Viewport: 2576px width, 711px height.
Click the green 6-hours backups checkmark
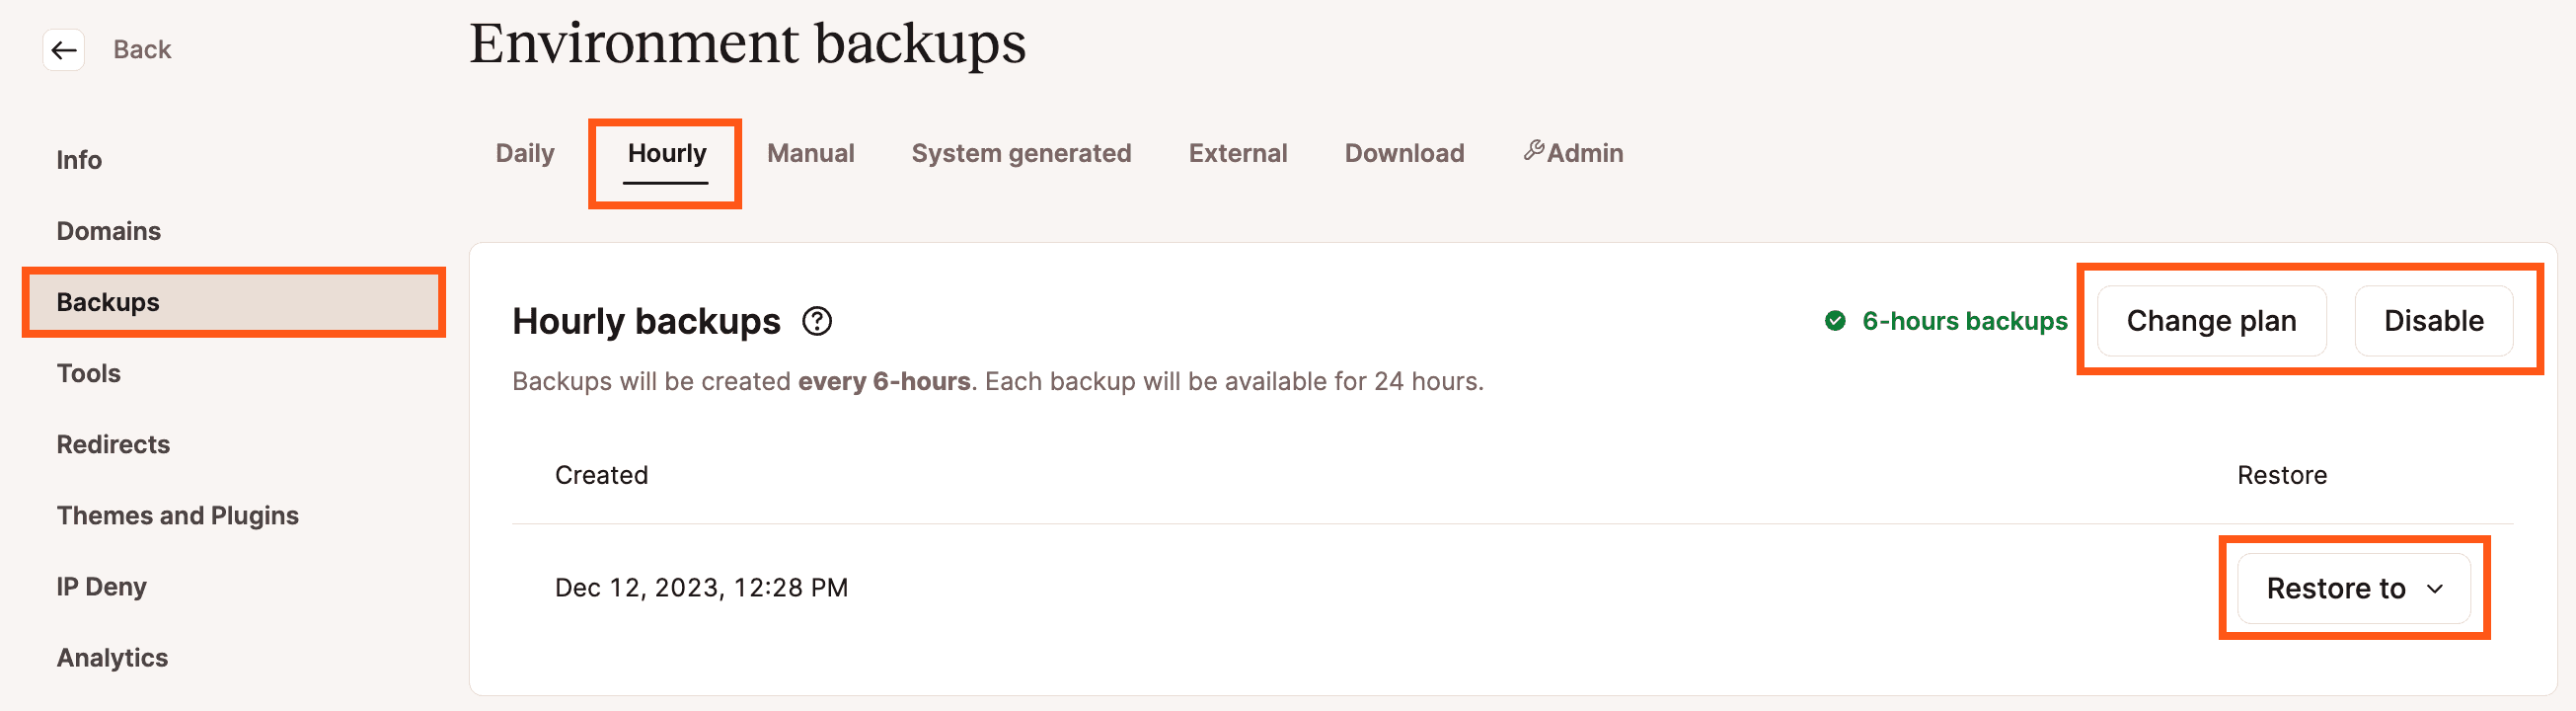pos(1835,321)
